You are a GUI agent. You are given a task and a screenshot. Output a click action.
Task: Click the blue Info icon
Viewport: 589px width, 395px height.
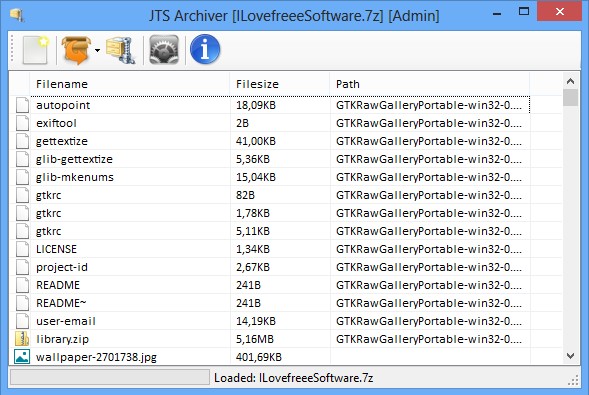(x=205, y=49)
